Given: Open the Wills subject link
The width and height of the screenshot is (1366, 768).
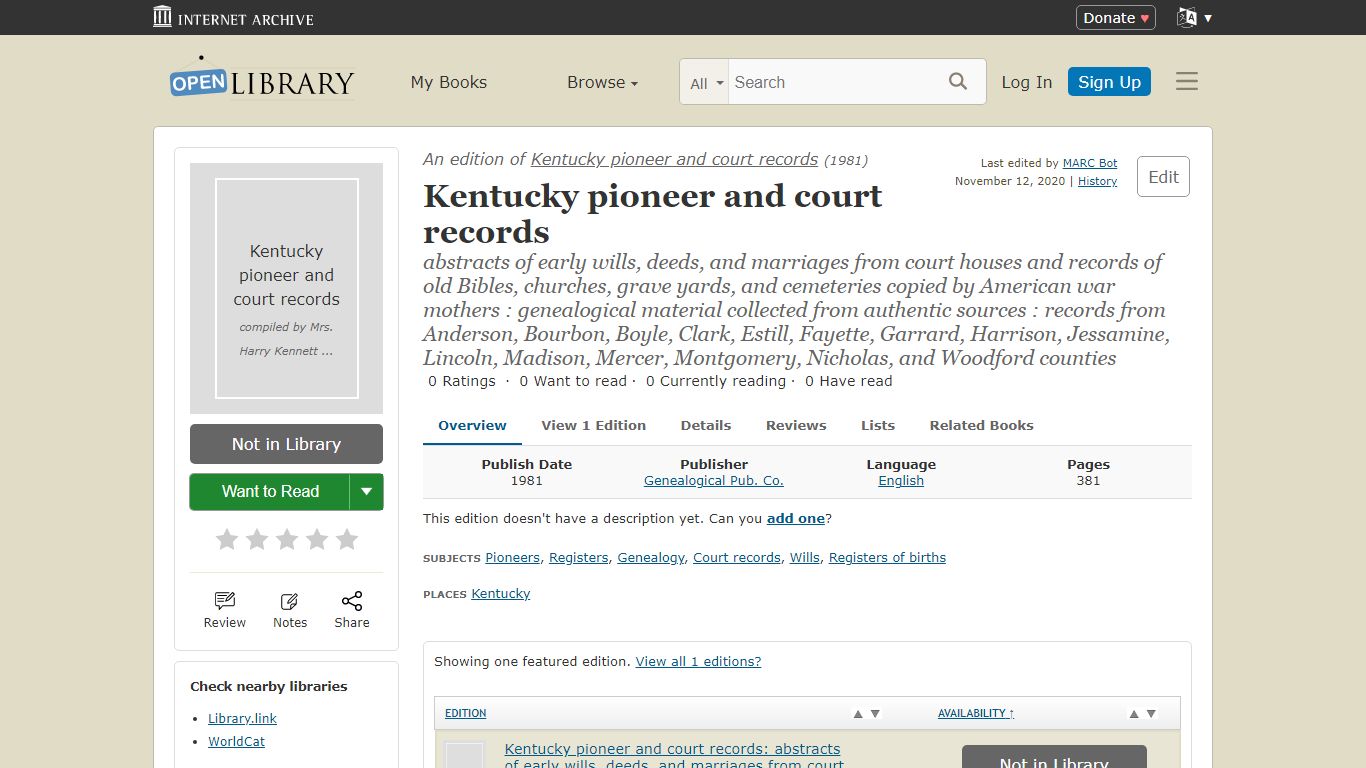Looking at the screenshot, I should [804, 558].
